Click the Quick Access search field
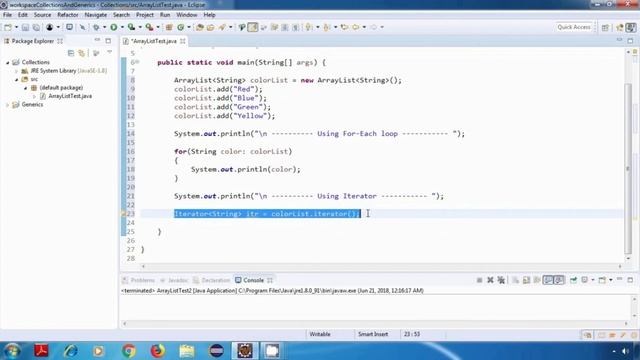640x360 pixels. [574, 27]
